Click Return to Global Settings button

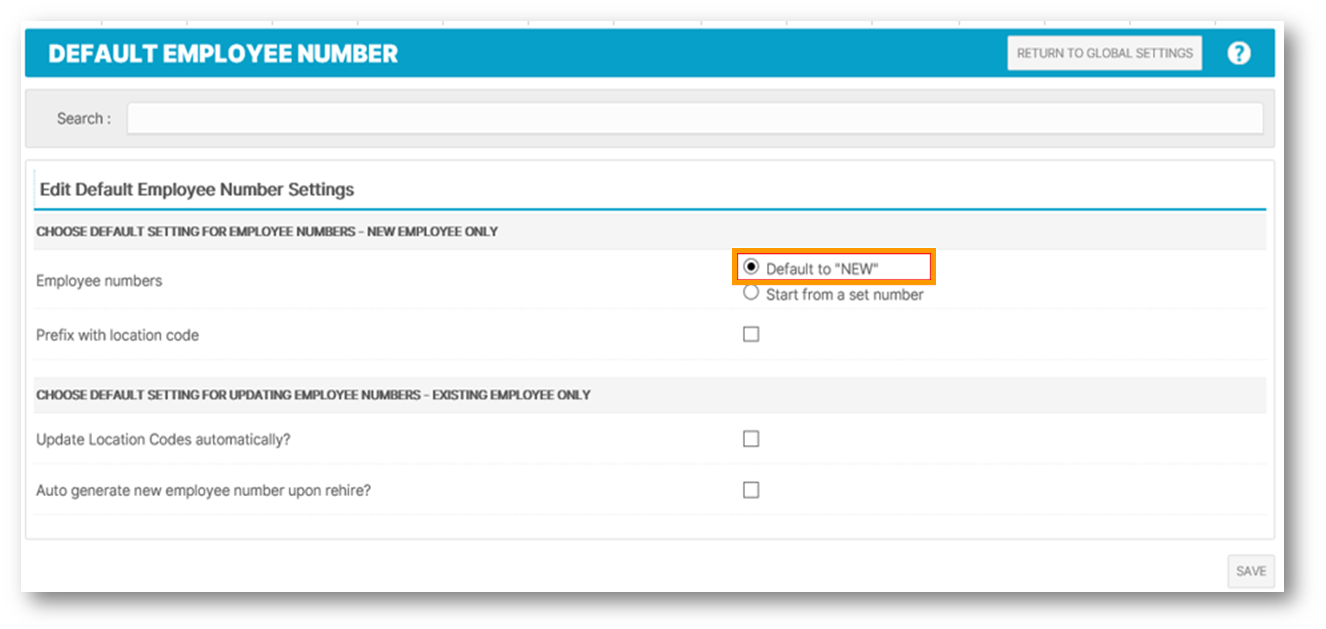[x=1105, y=53]
